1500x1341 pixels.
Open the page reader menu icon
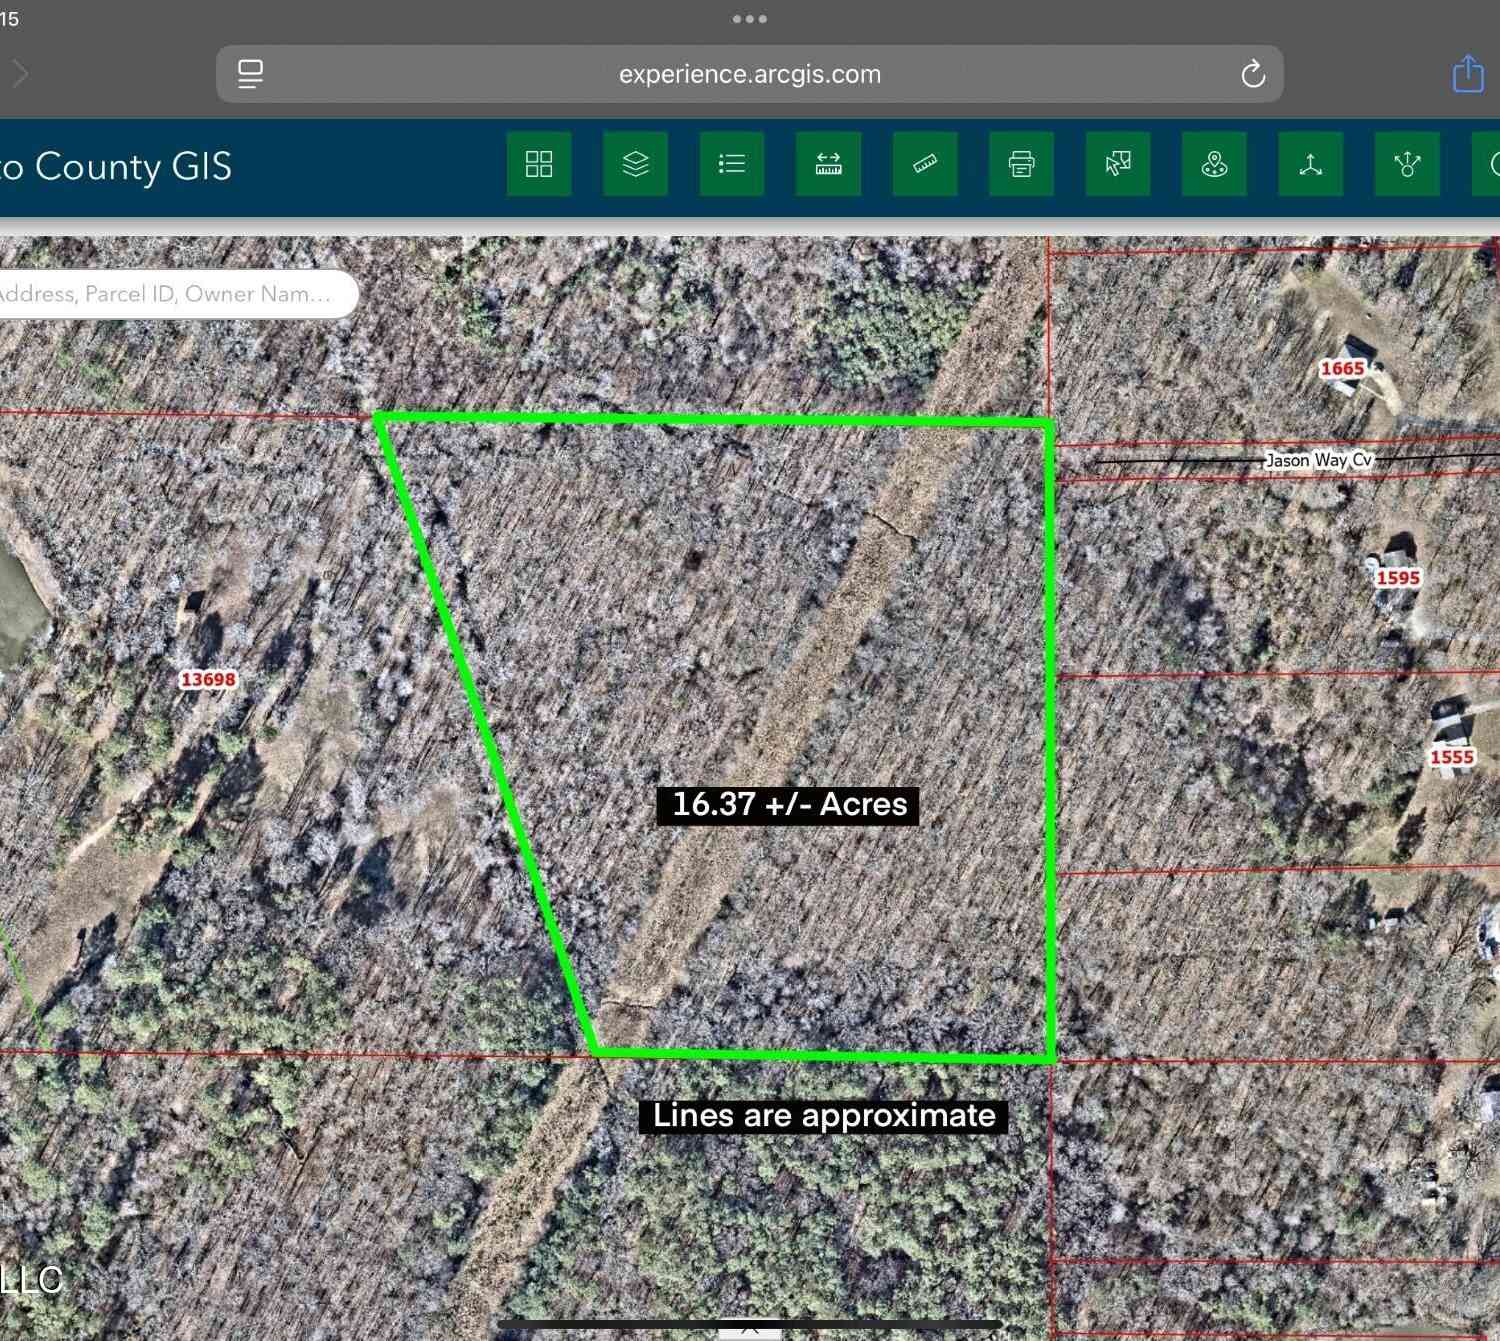[x=250, y=74]
